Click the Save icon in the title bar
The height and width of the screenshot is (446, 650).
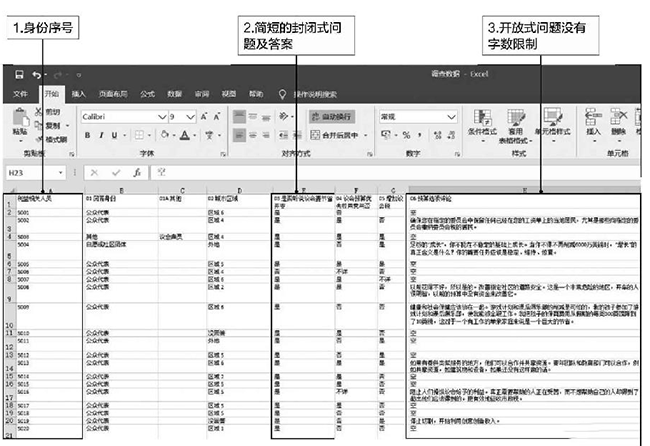click(19, 75)
